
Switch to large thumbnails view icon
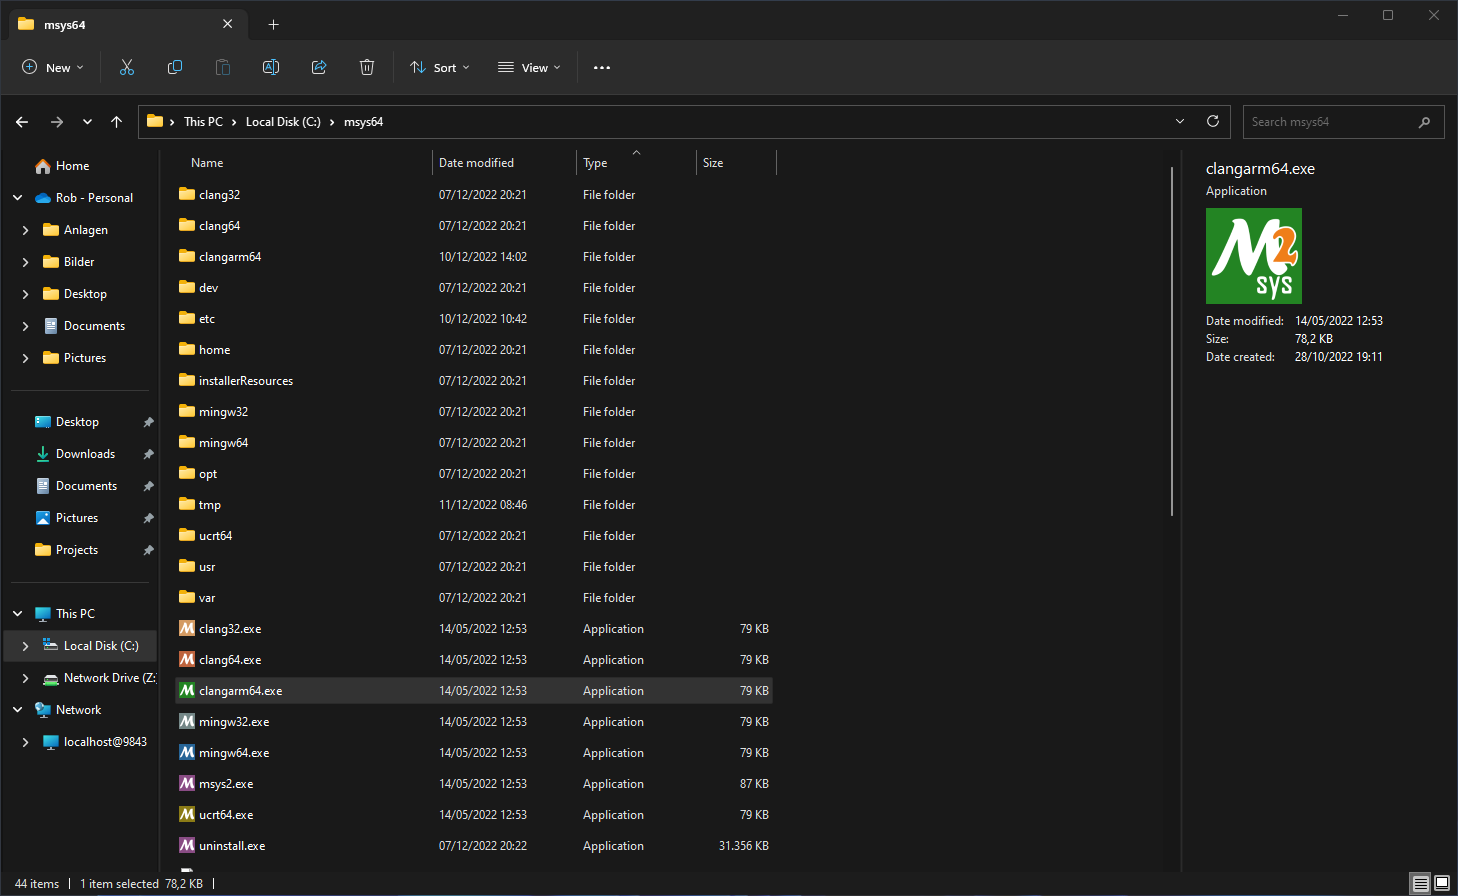[1442, 883]
